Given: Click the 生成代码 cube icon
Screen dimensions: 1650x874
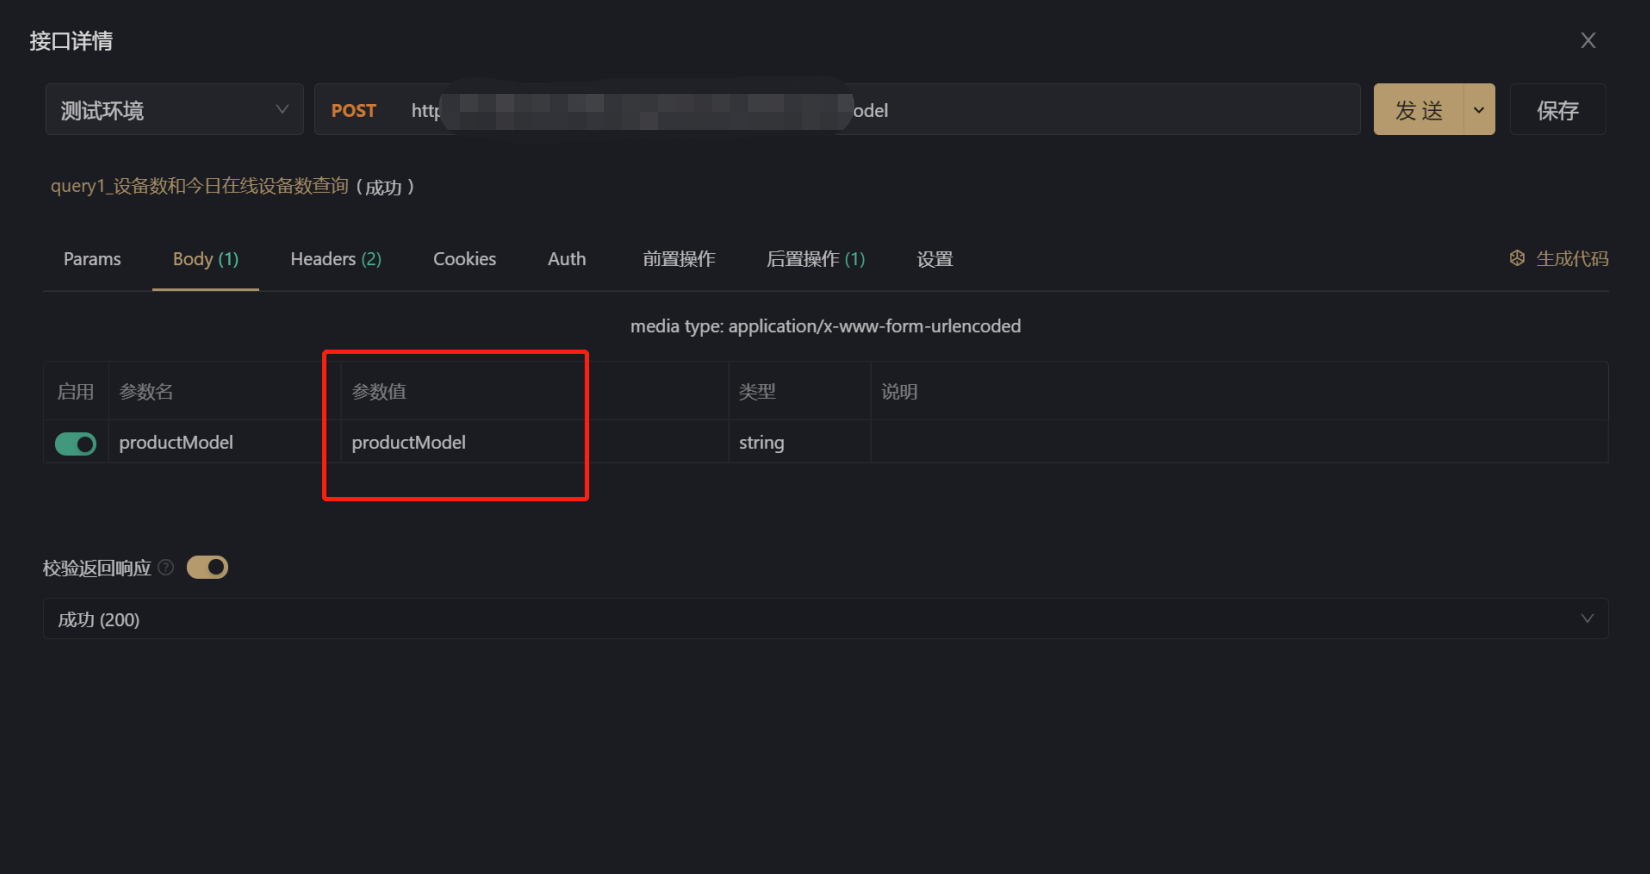Looking at the screenshot, I should [1517, 258].
